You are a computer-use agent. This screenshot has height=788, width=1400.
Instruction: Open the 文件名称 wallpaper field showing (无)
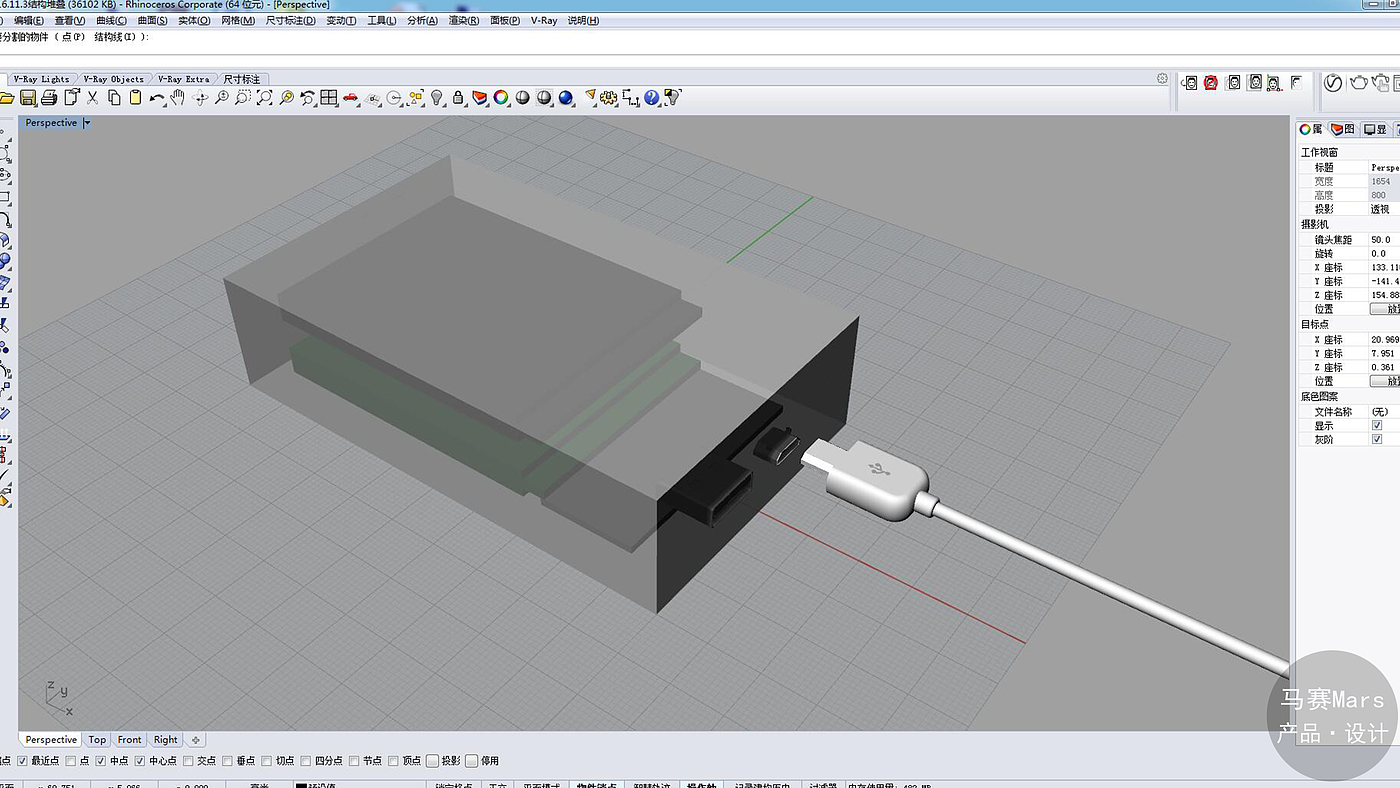[1383, 411]
